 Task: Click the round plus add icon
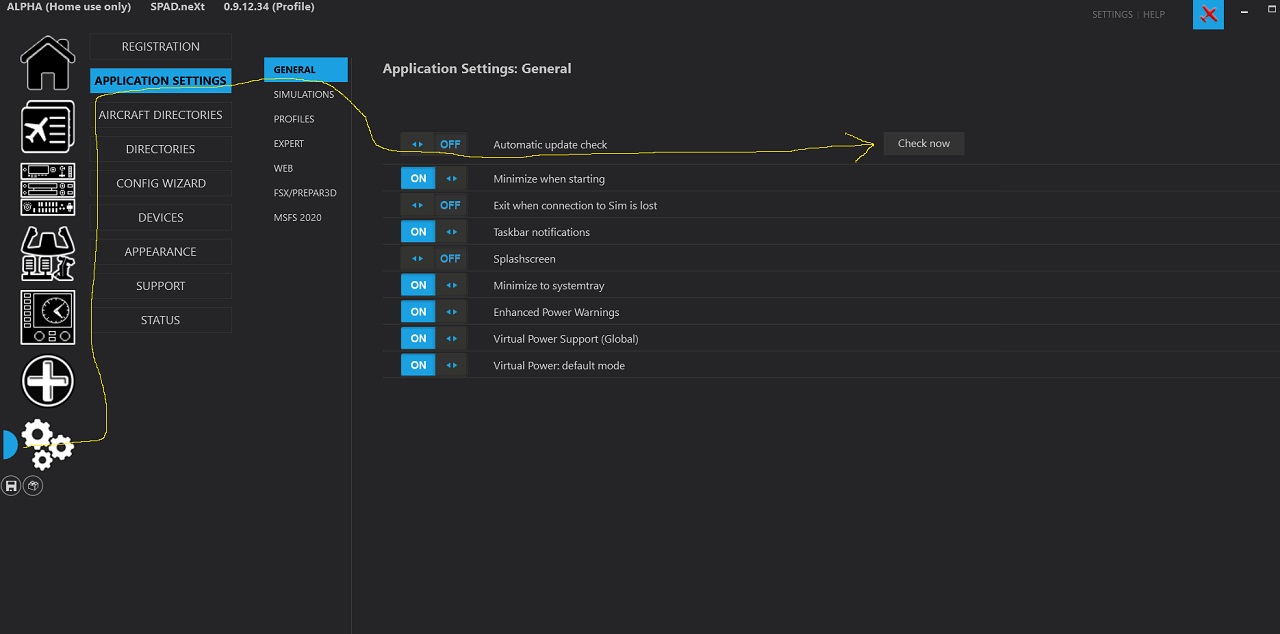[x=48, y=381]
